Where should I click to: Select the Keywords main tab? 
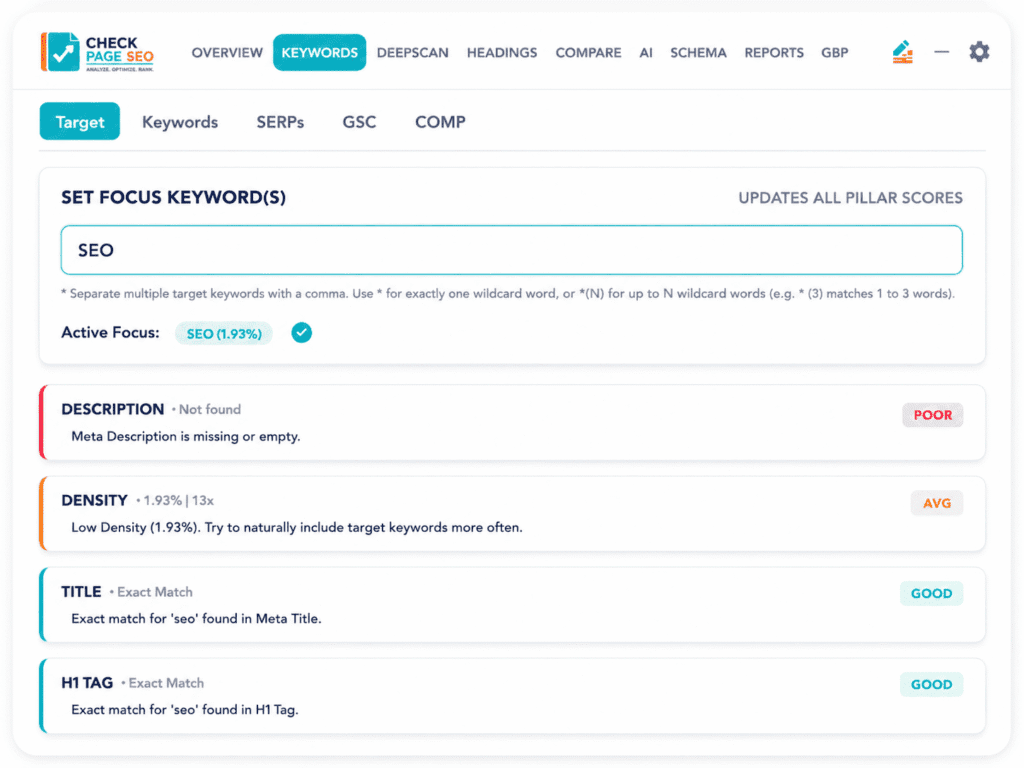[319, 52]
